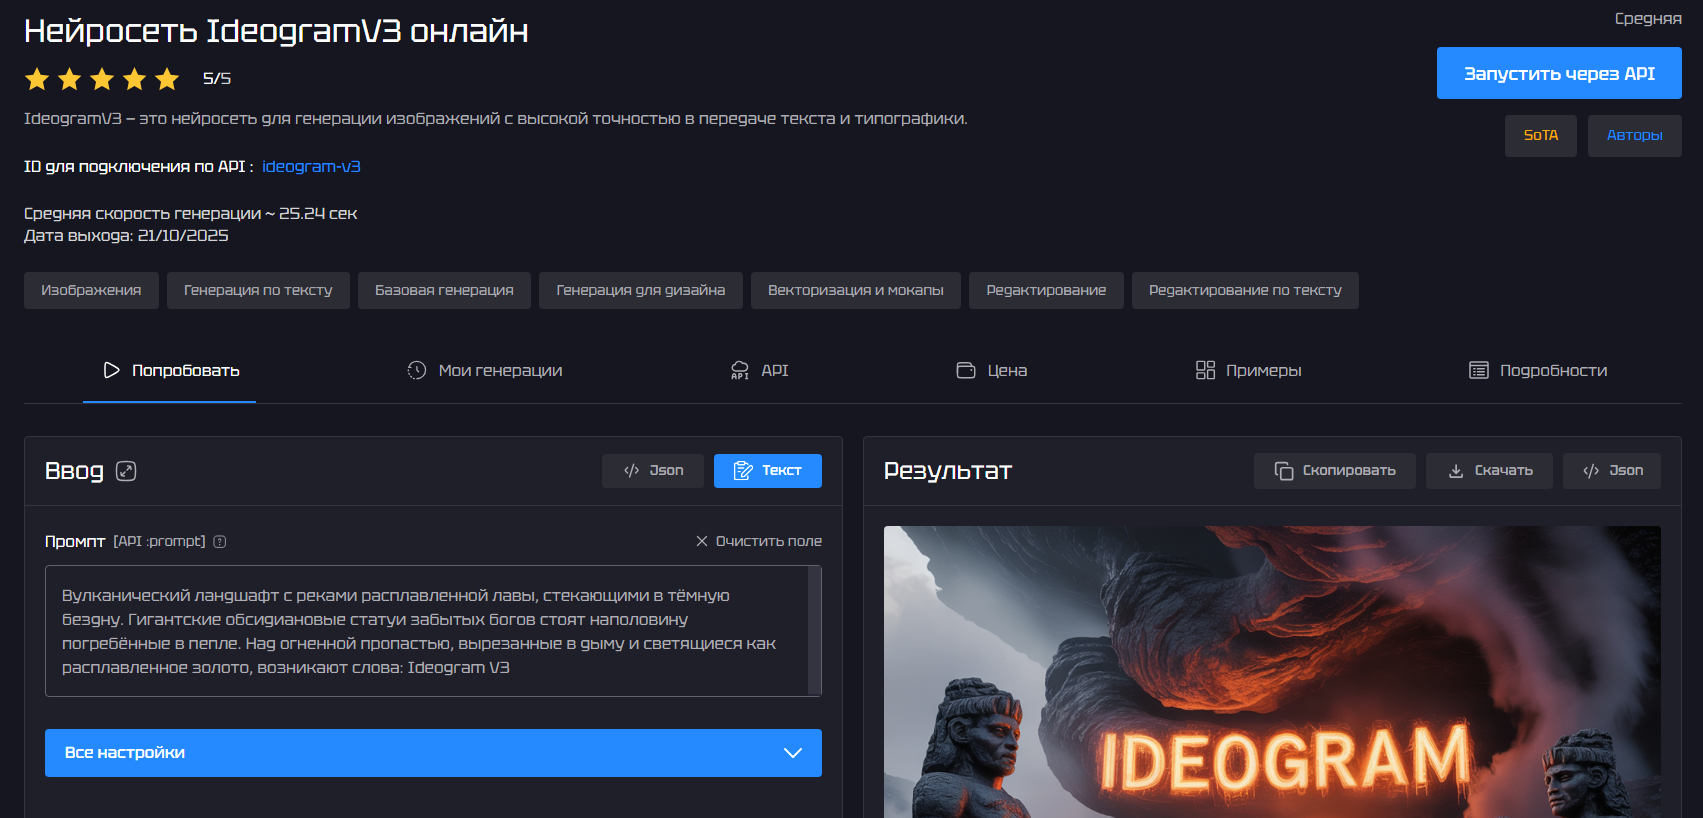This screenshot has width=1703, height=818.
Task: Open the Мои генерации tab
Action: tap(485, 371)
